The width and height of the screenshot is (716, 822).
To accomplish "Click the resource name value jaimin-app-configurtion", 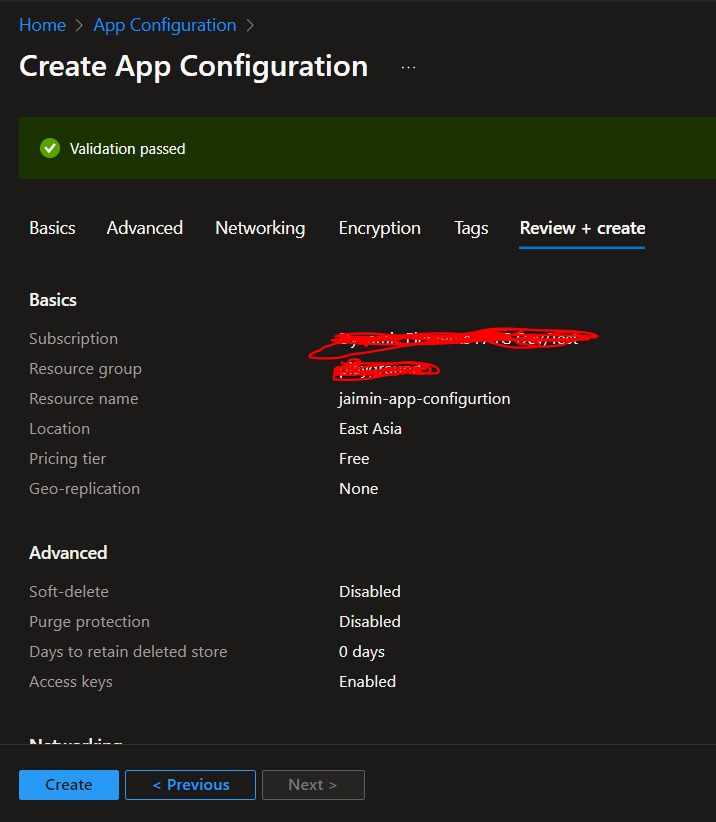I will tap(425, 398).
